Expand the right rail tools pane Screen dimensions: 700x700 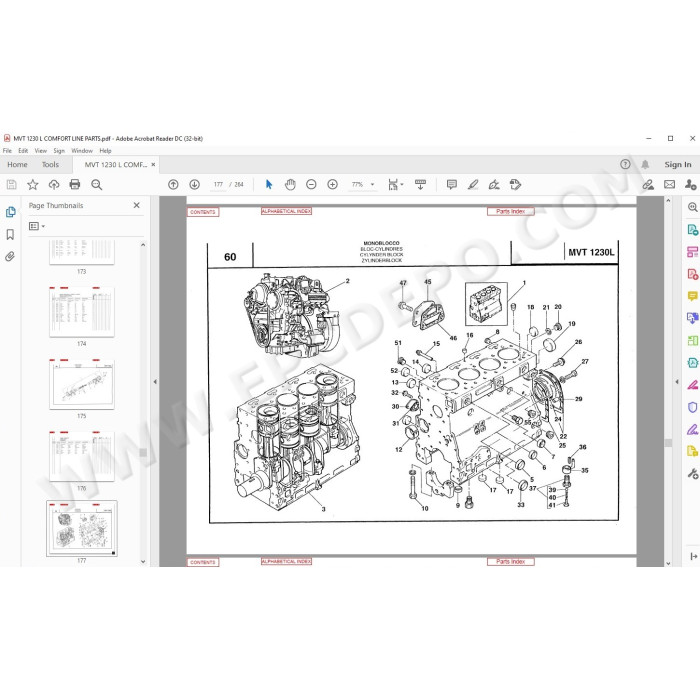[693, 556]
